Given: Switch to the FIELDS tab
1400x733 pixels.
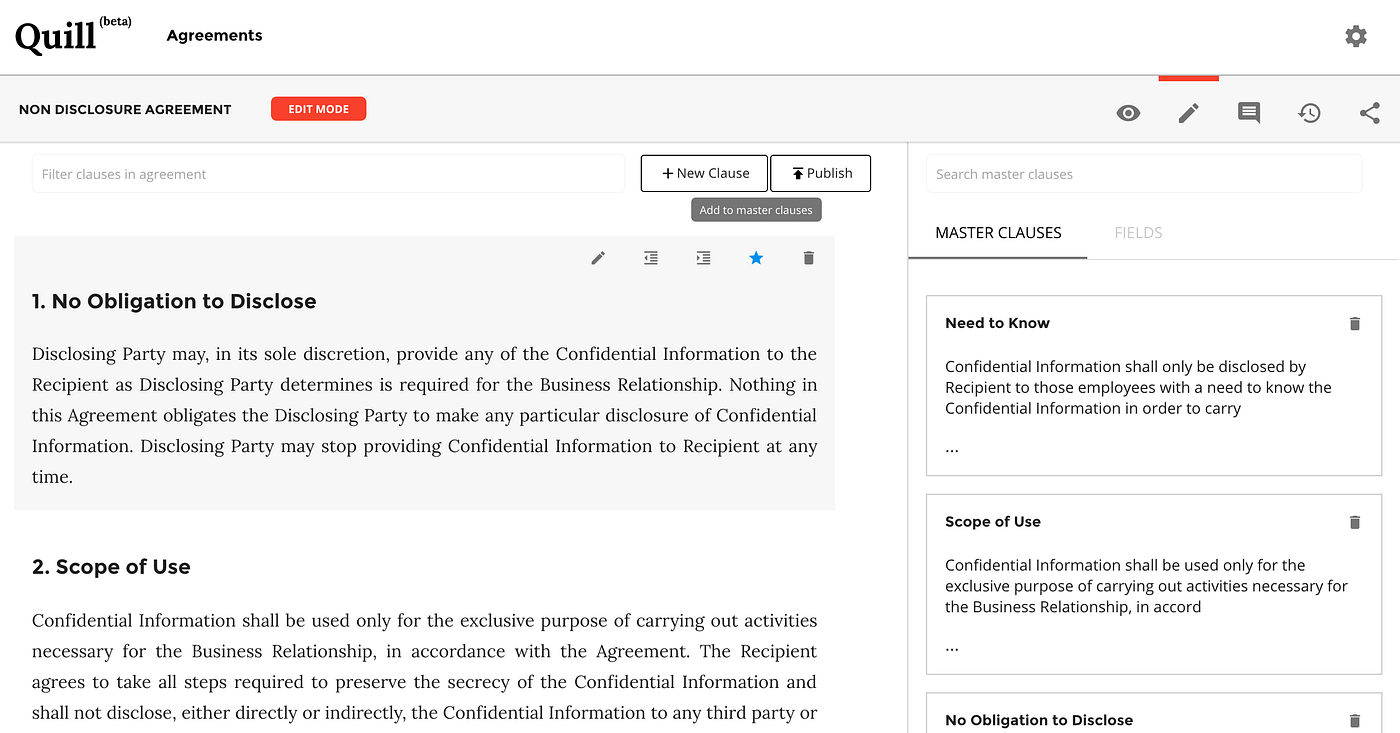Looking at the screenshot, I should (x=1138, y=232).
